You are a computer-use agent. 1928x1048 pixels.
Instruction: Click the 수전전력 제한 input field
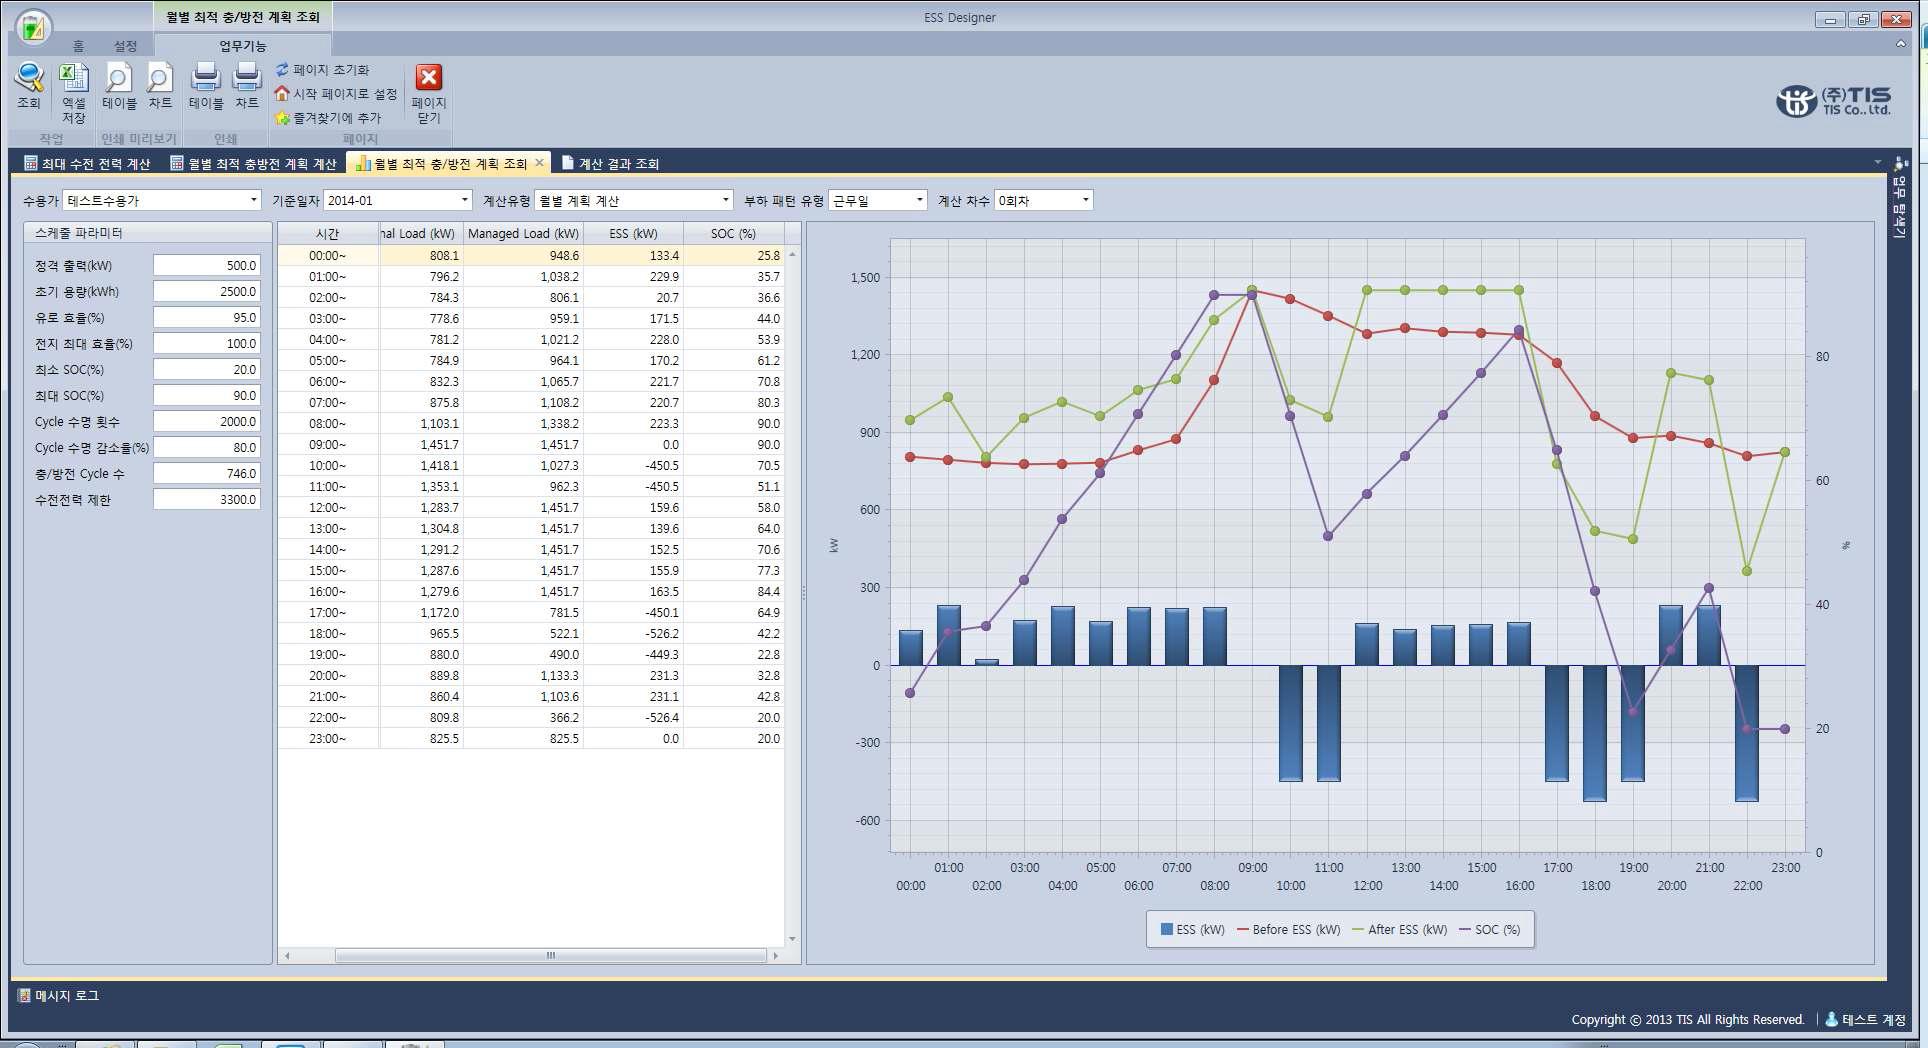click(x=207, y=499)
